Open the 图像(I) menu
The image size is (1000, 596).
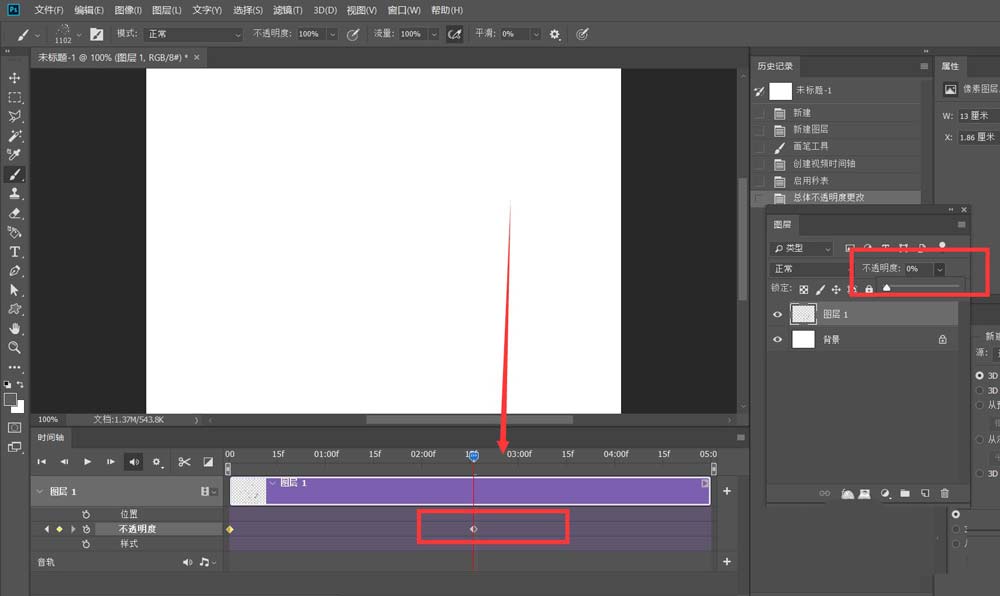coord(128,10)
